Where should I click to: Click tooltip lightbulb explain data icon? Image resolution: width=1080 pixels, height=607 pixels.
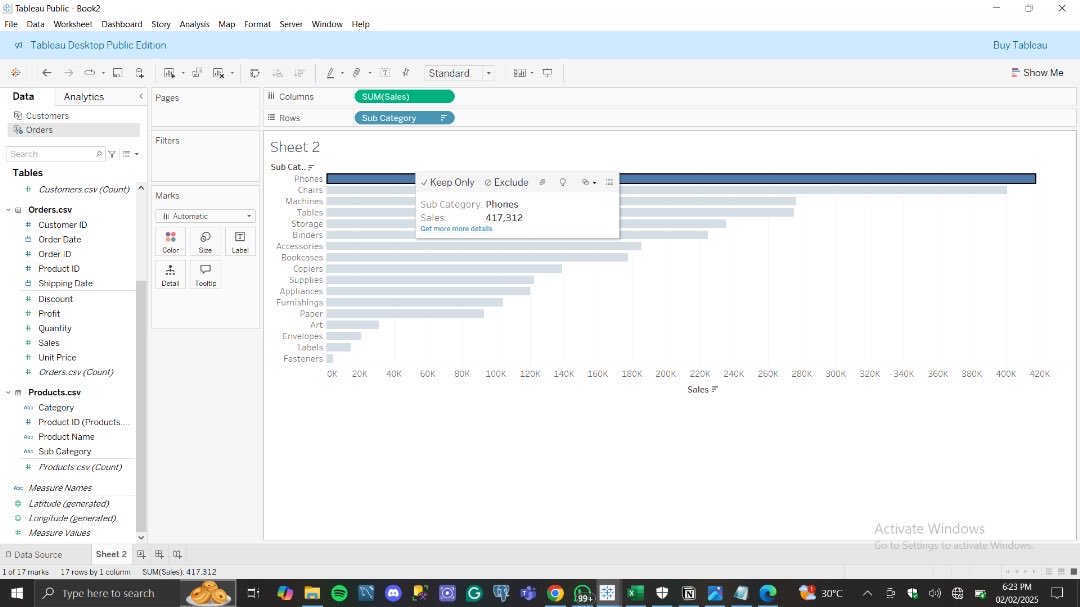click(563, 182)
